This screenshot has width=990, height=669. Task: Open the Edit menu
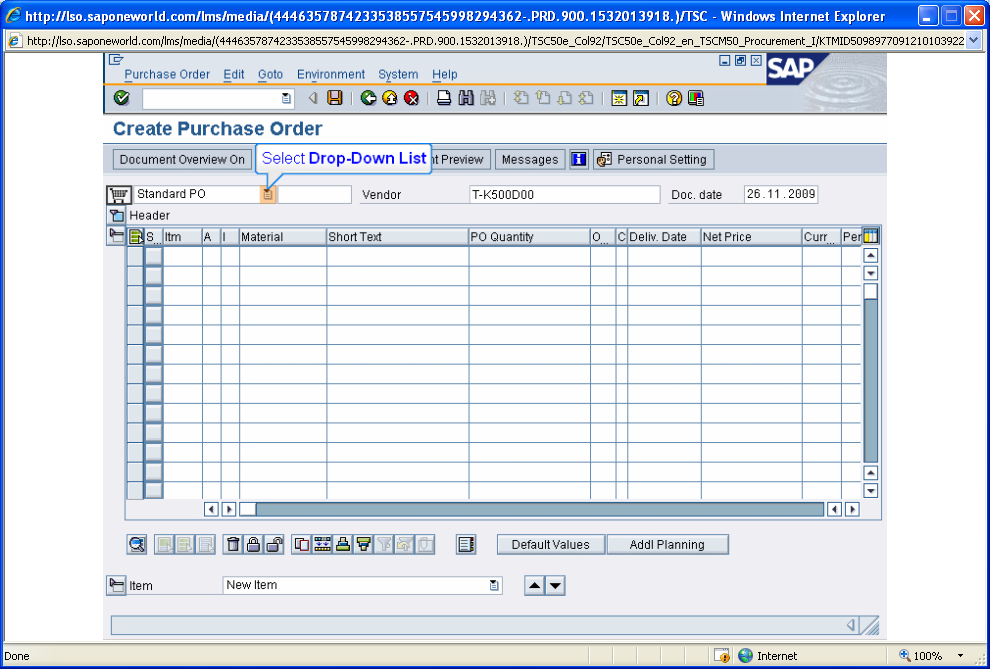pyautogui.click(x=234, y=74)
